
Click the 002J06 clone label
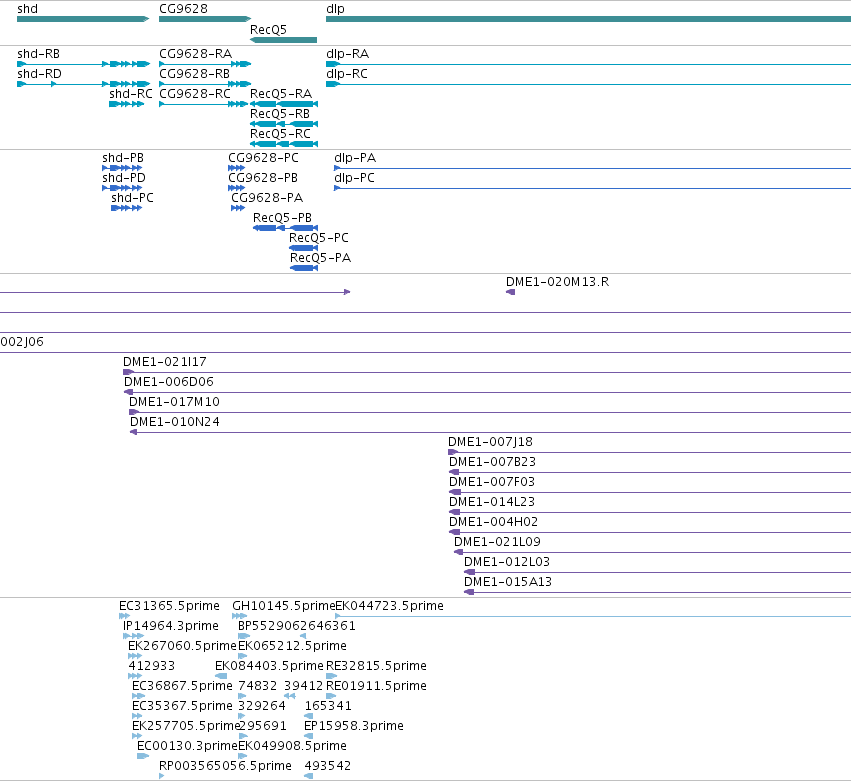[x=22, y=342]
